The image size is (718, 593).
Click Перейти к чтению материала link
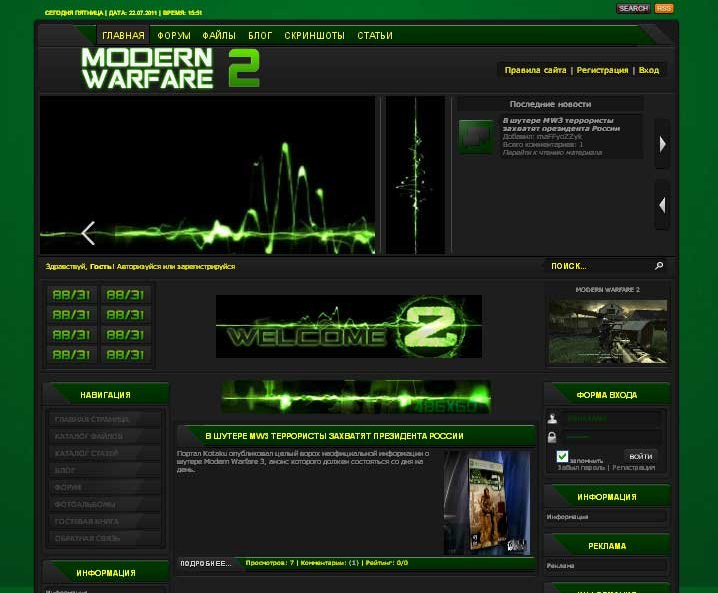[552, 152]
